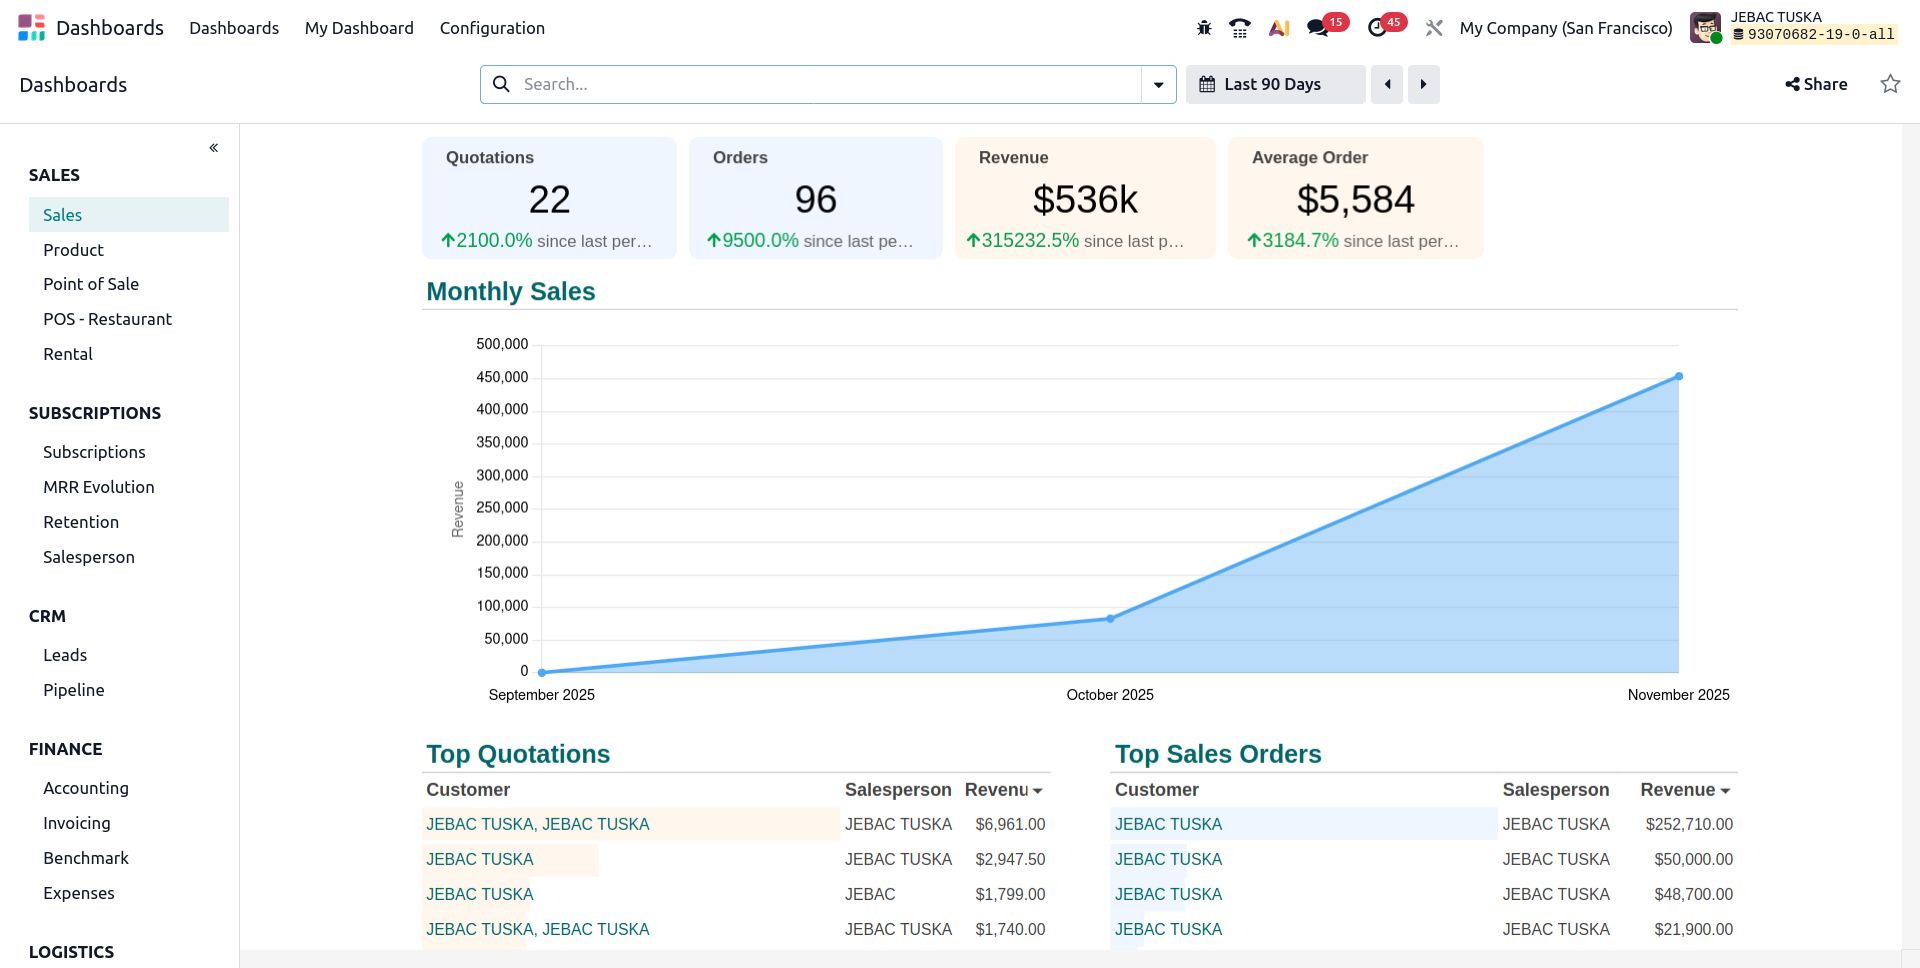1920x968 pixels.
Task: Click the Odoo Dashboards app logo
Action: coord(31,28)
